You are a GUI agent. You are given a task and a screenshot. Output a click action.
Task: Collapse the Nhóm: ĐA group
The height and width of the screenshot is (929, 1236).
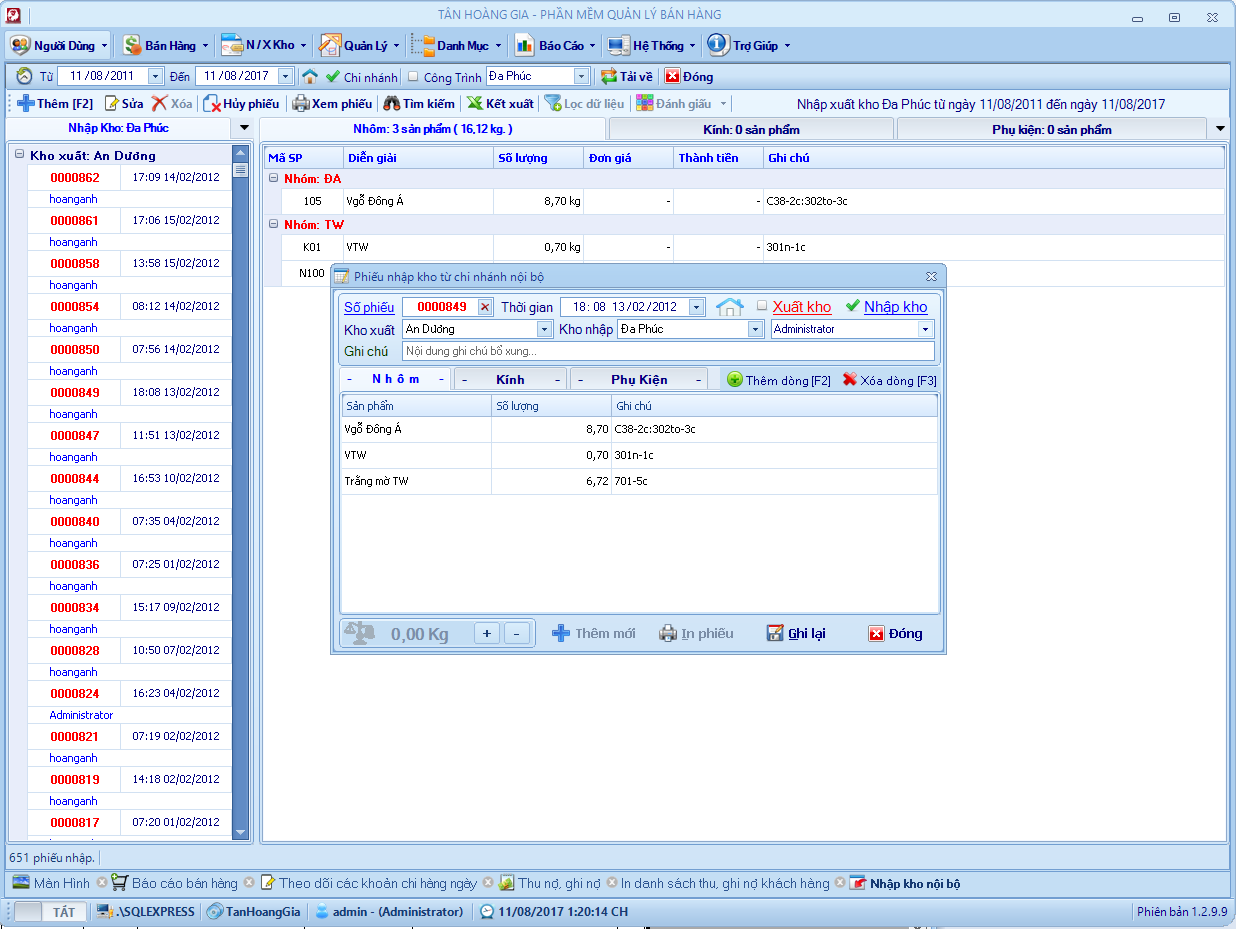pos(274,178)
